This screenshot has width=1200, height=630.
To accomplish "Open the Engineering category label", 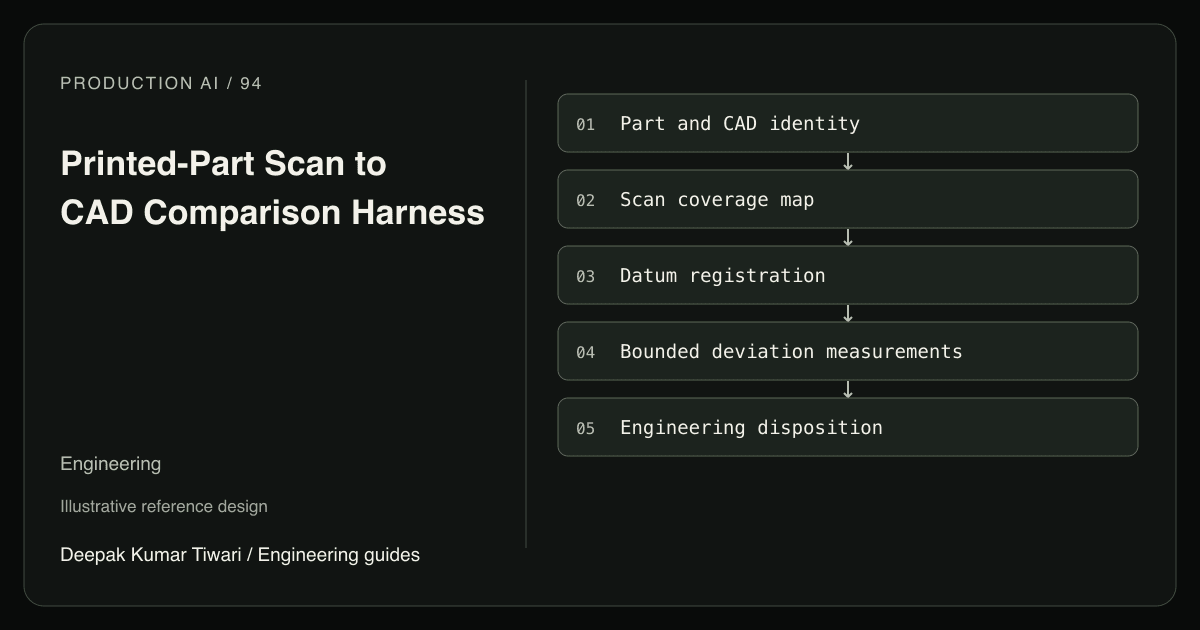I will coord(110,464).
